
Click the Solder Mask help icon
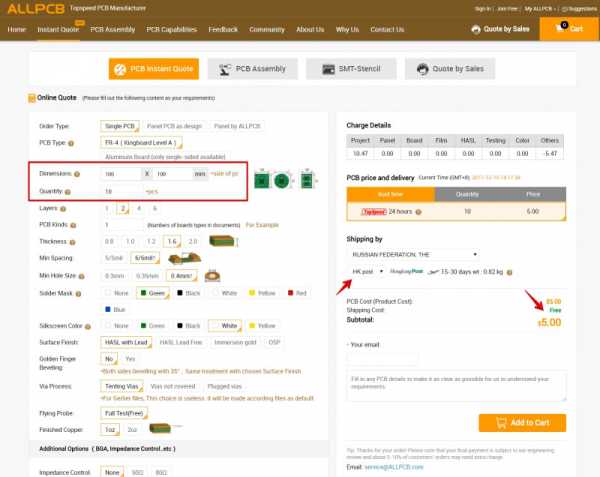click(78, 294)
